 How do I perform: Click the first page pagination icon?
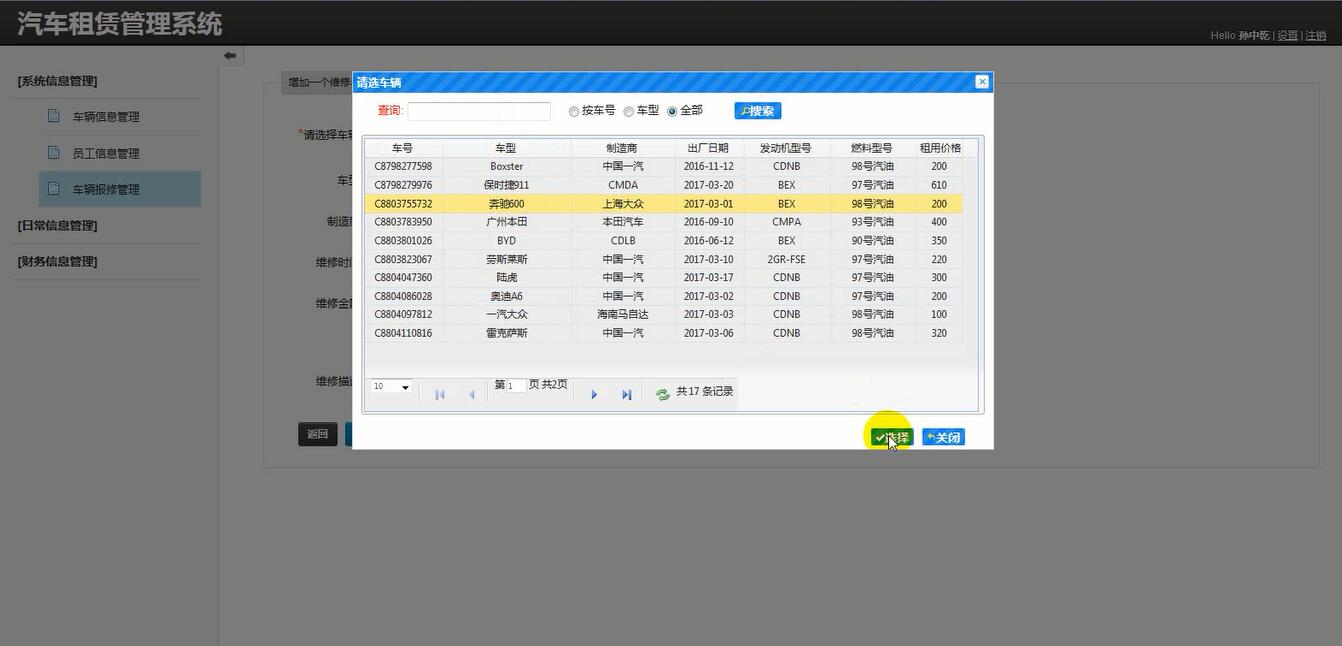[x=439, y=394]
